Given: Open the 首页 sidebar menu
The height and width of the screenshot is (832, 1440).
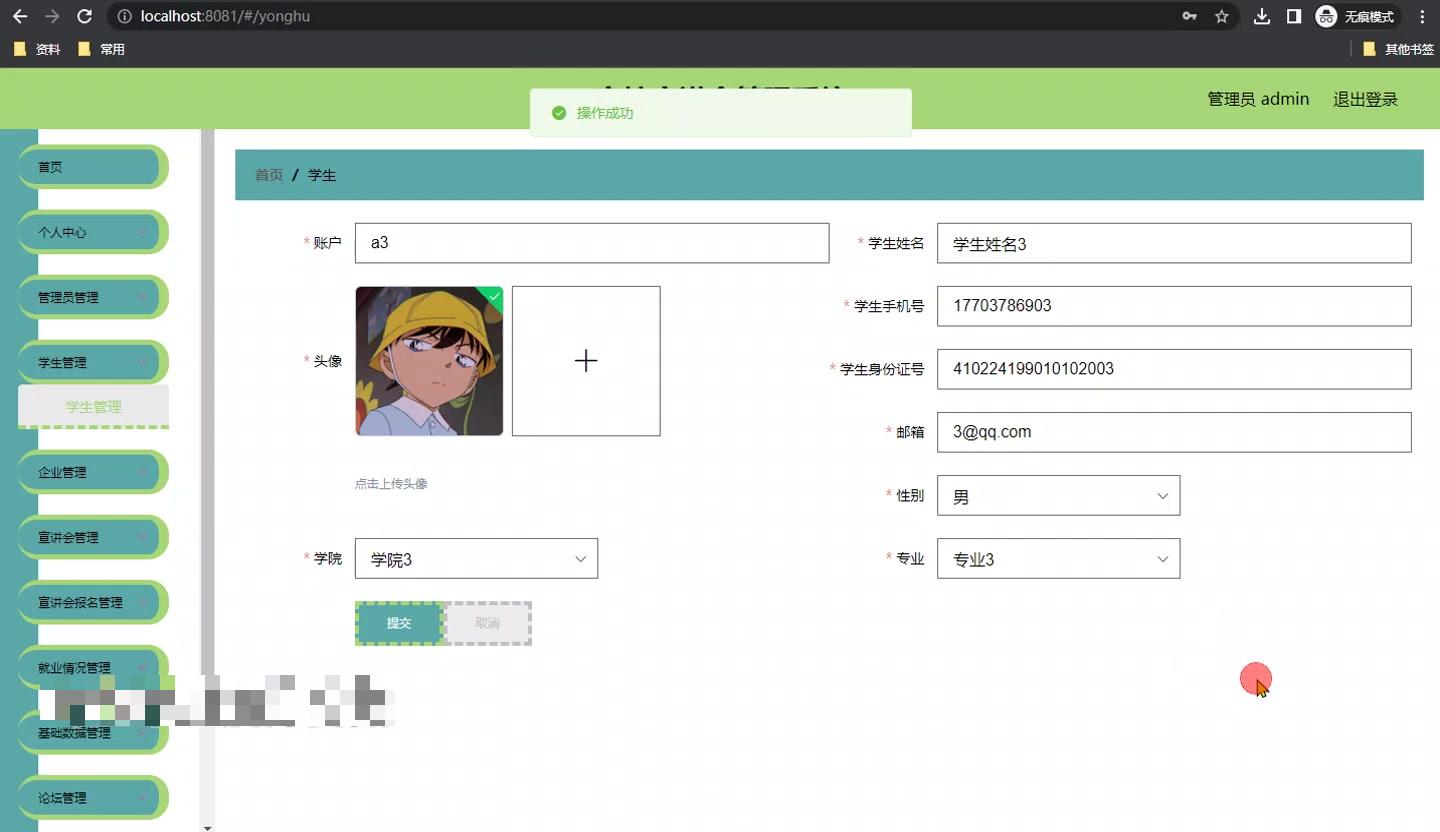Looking at the screenshot, I should pyautogui.click(x=92, y=167).
